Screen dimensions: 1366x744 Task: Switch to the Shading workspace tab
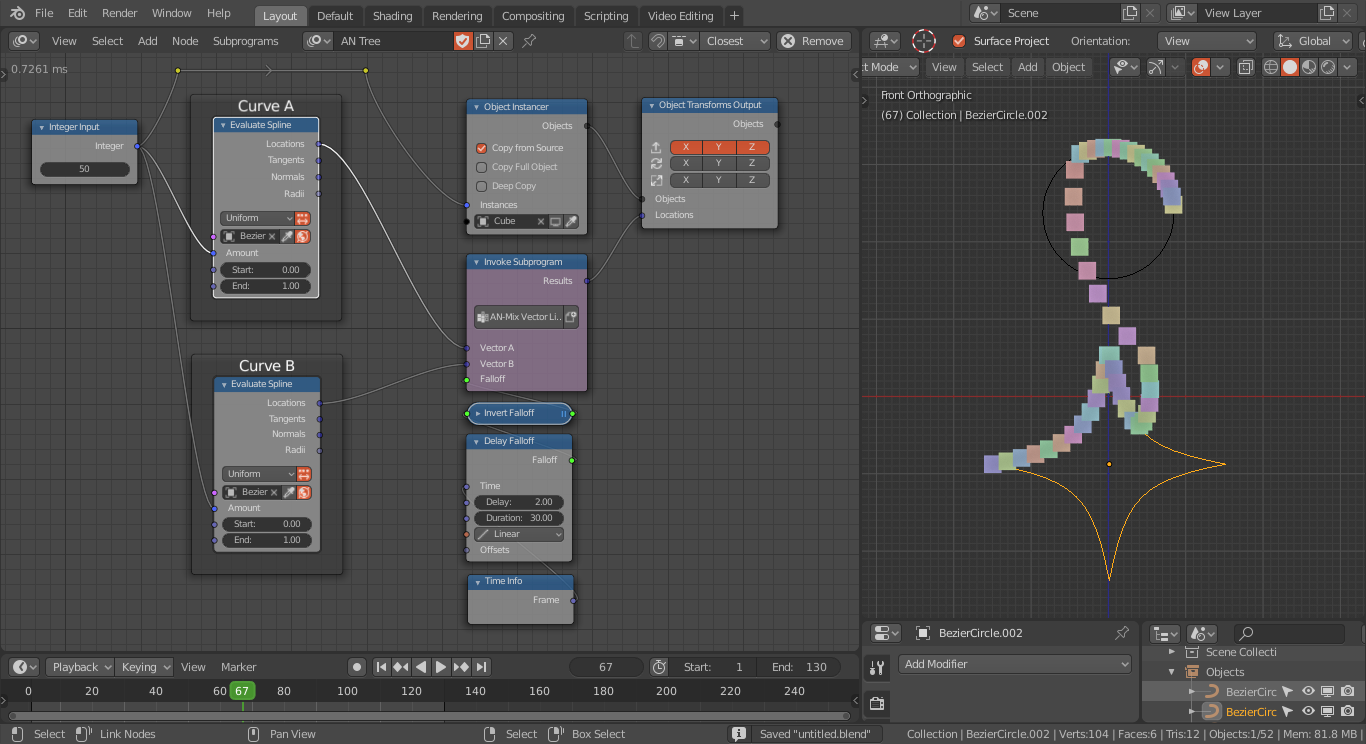click(392, 16)
